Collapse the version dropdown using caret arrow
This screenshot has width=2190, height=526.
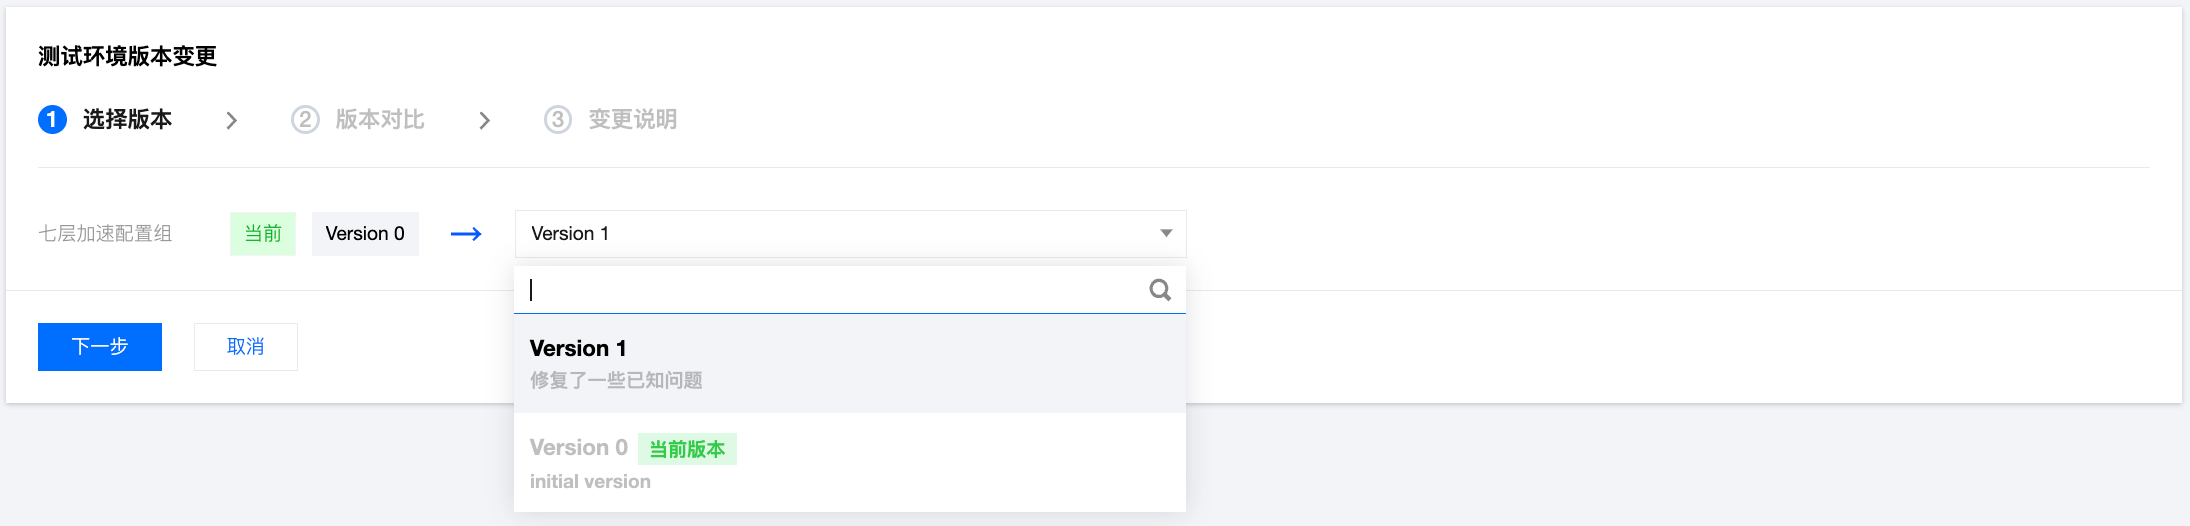pyautogui.click(x=1166, y=234)
